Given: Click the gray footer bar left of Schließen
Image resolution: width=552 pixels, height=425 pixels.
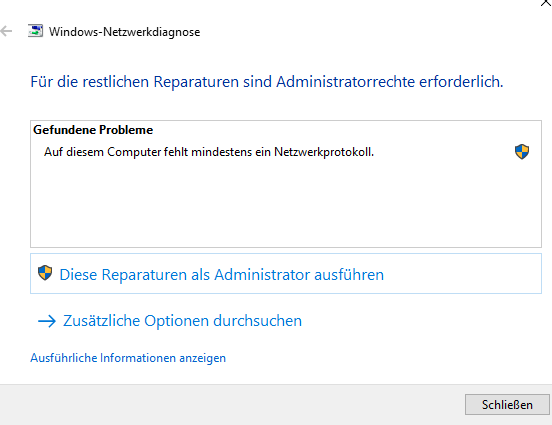Looking at the screenshot, I should pyautogui.click(x=229, y=405).
